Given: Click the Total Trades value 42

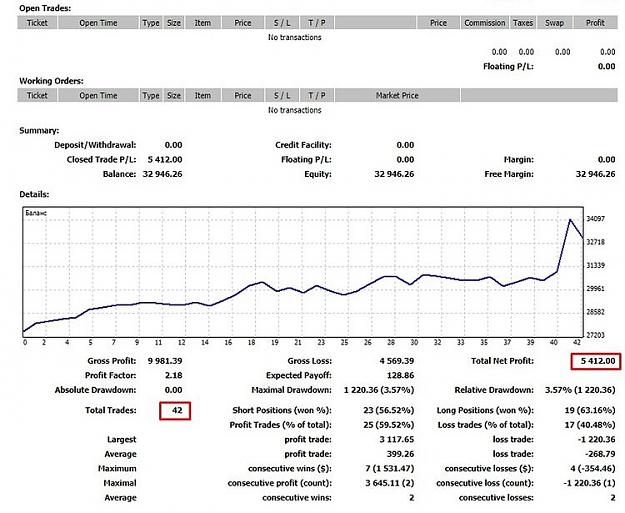Looking at the screenshot, I should point(177,411).
